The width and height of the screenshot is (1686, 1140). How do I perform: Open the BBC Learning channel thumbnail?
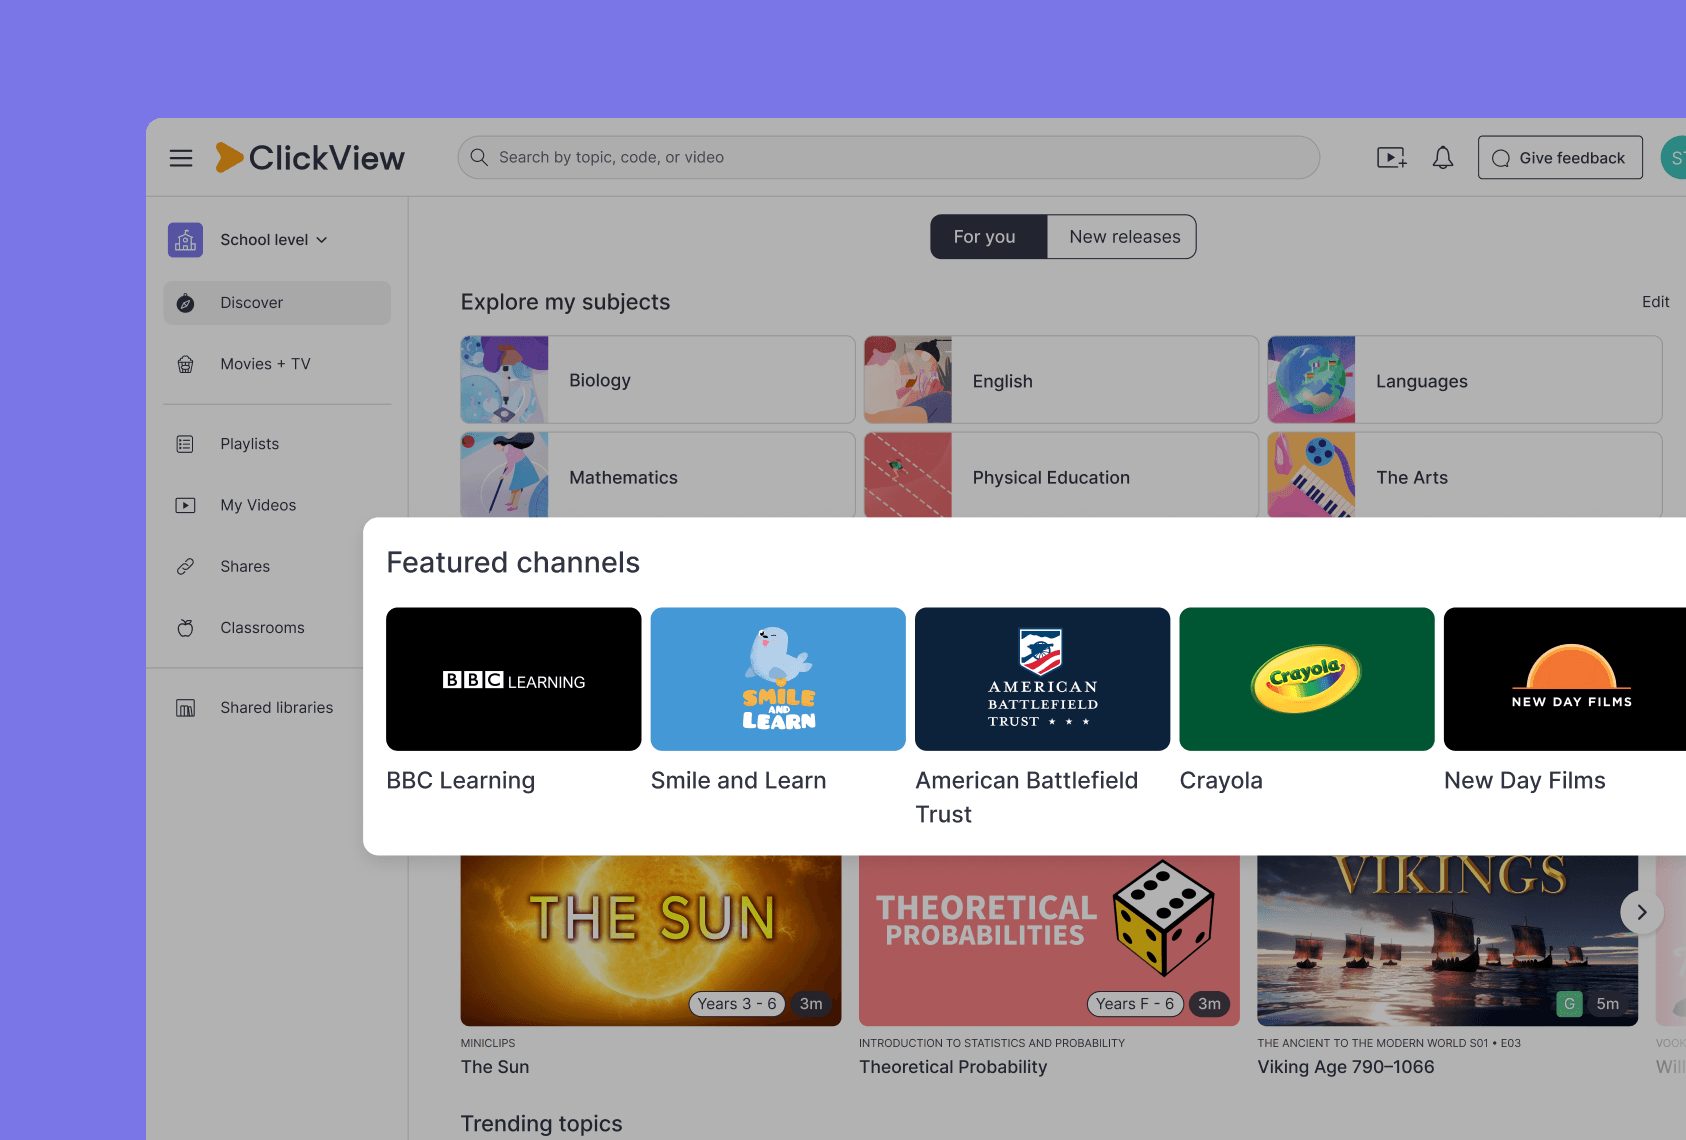[514, 679]
